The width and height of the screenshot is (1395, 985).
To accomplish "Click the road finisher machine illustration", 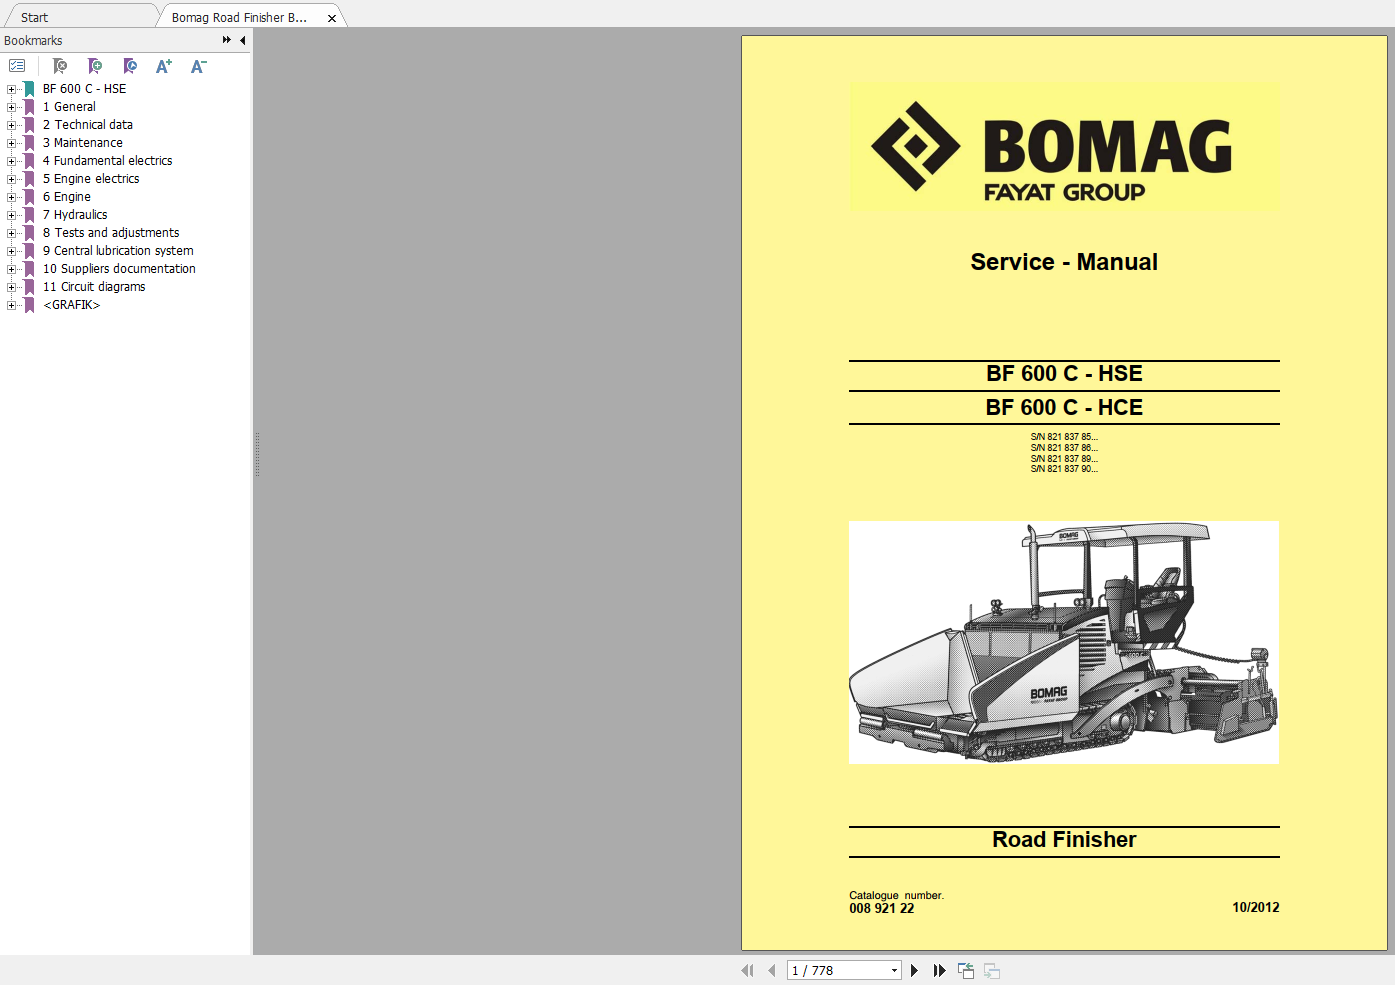I will pos(1063,642).
